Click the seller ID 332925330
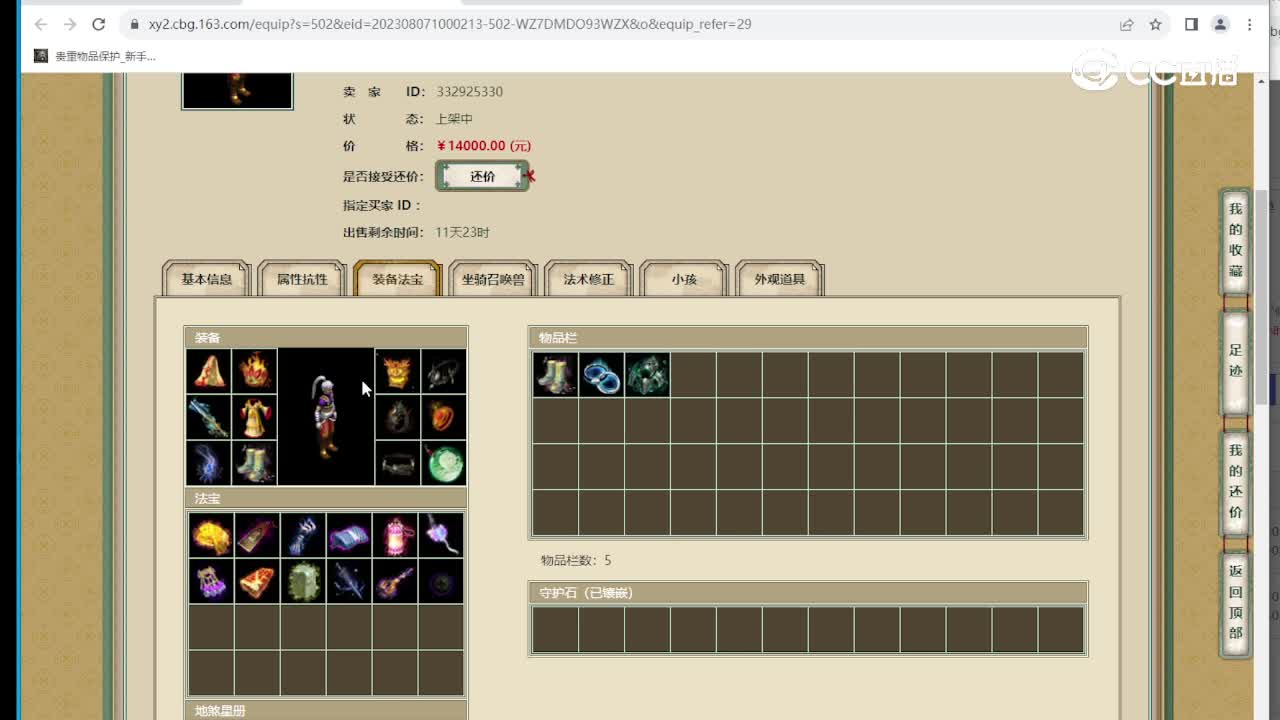 pyautogui.click(x=469, y=92)
